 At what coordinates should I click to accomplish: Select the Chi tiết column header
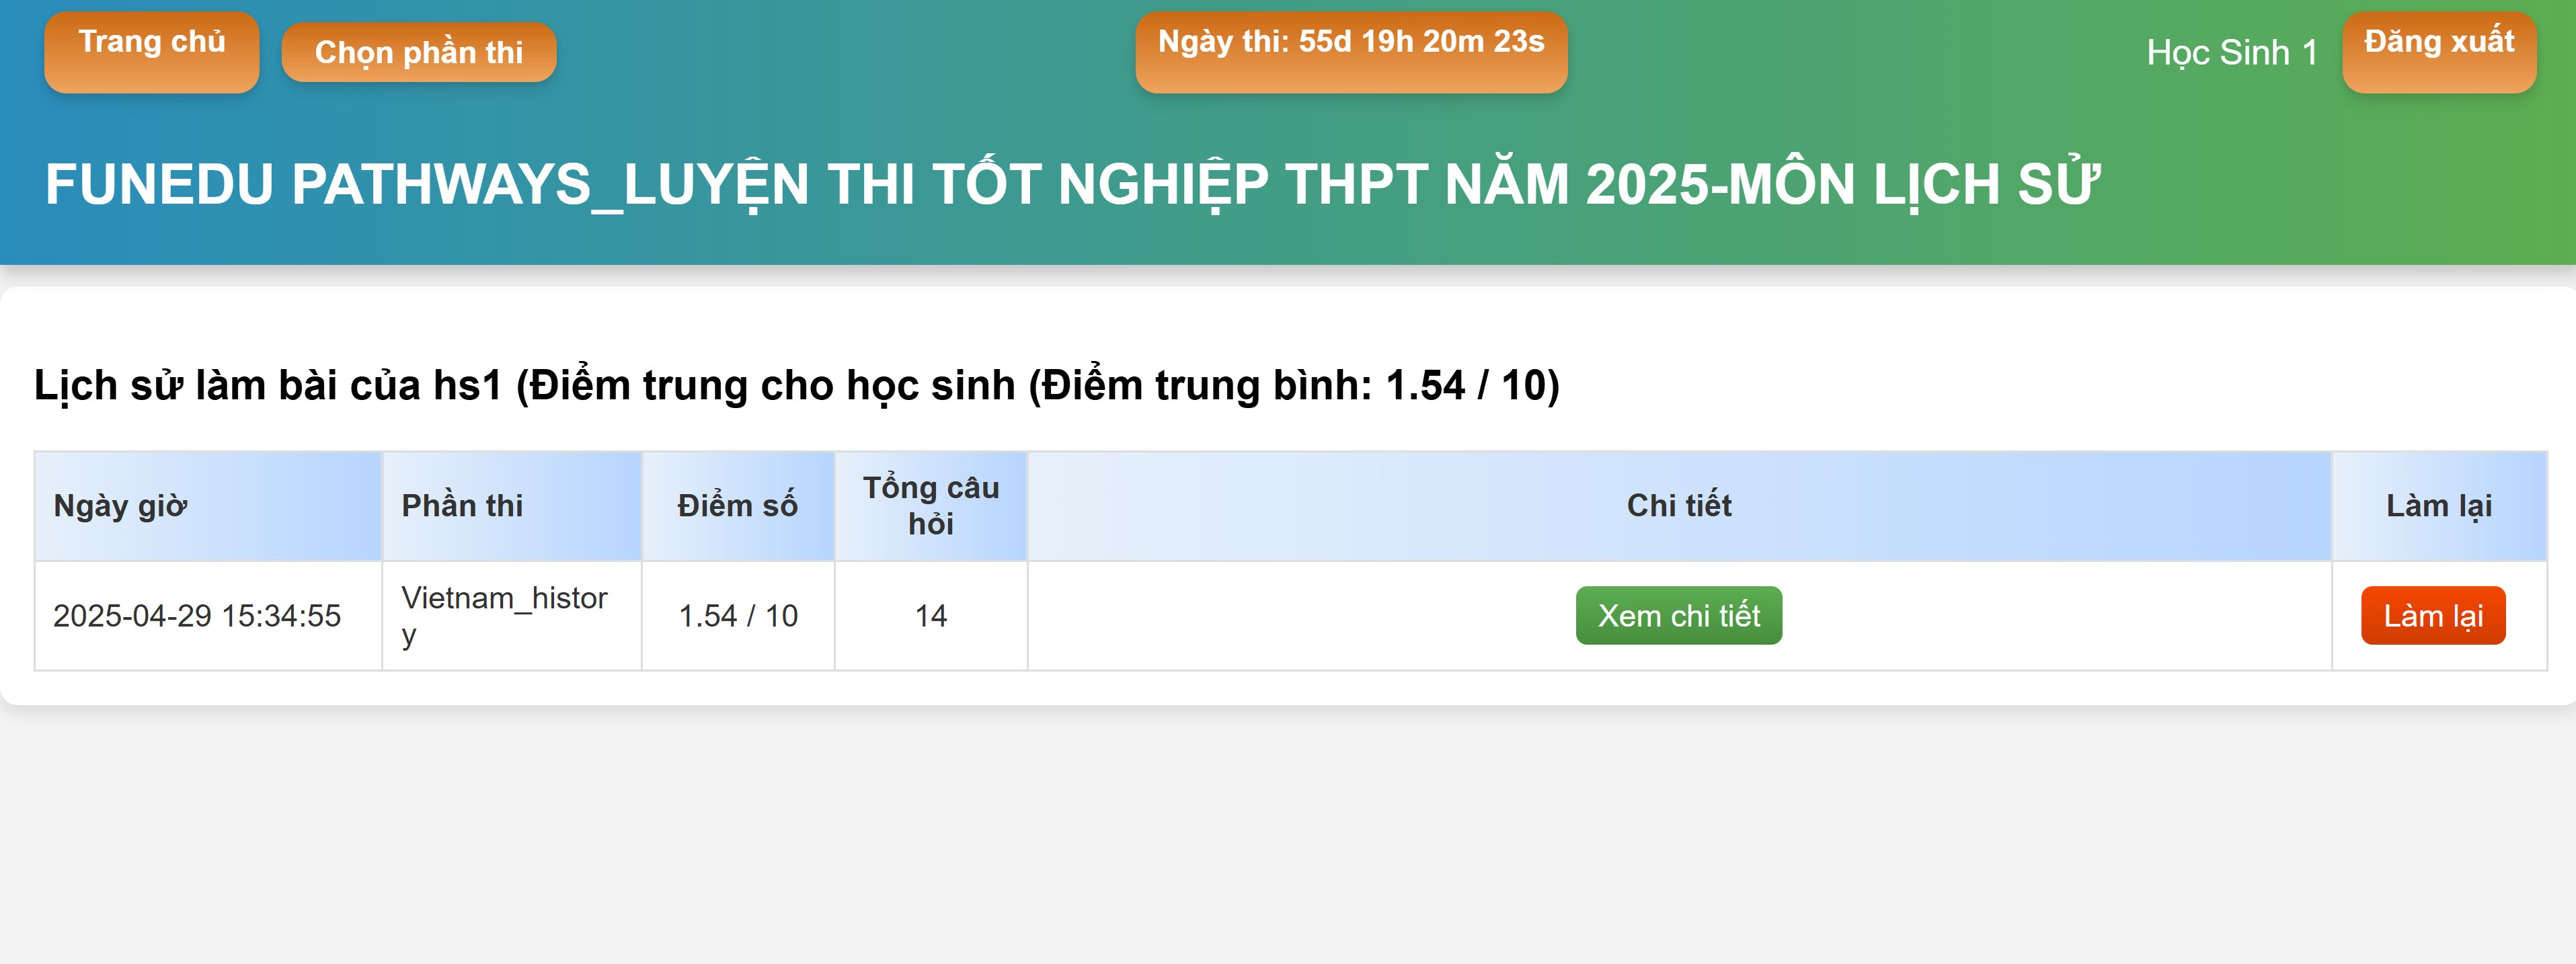[x=1679, y=506]
